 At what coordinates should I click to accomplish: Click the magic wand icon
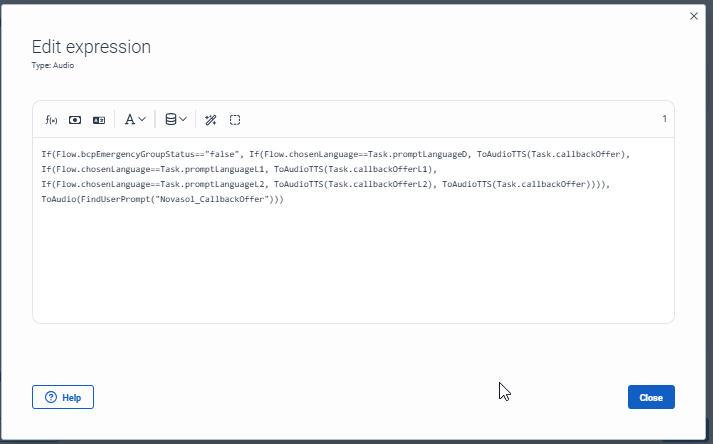point(211,120)
